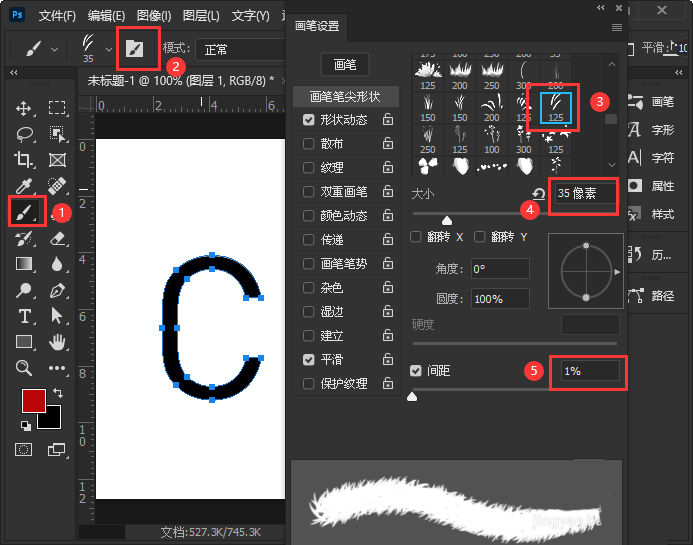Select the Lasso tool

coord(24,134)
